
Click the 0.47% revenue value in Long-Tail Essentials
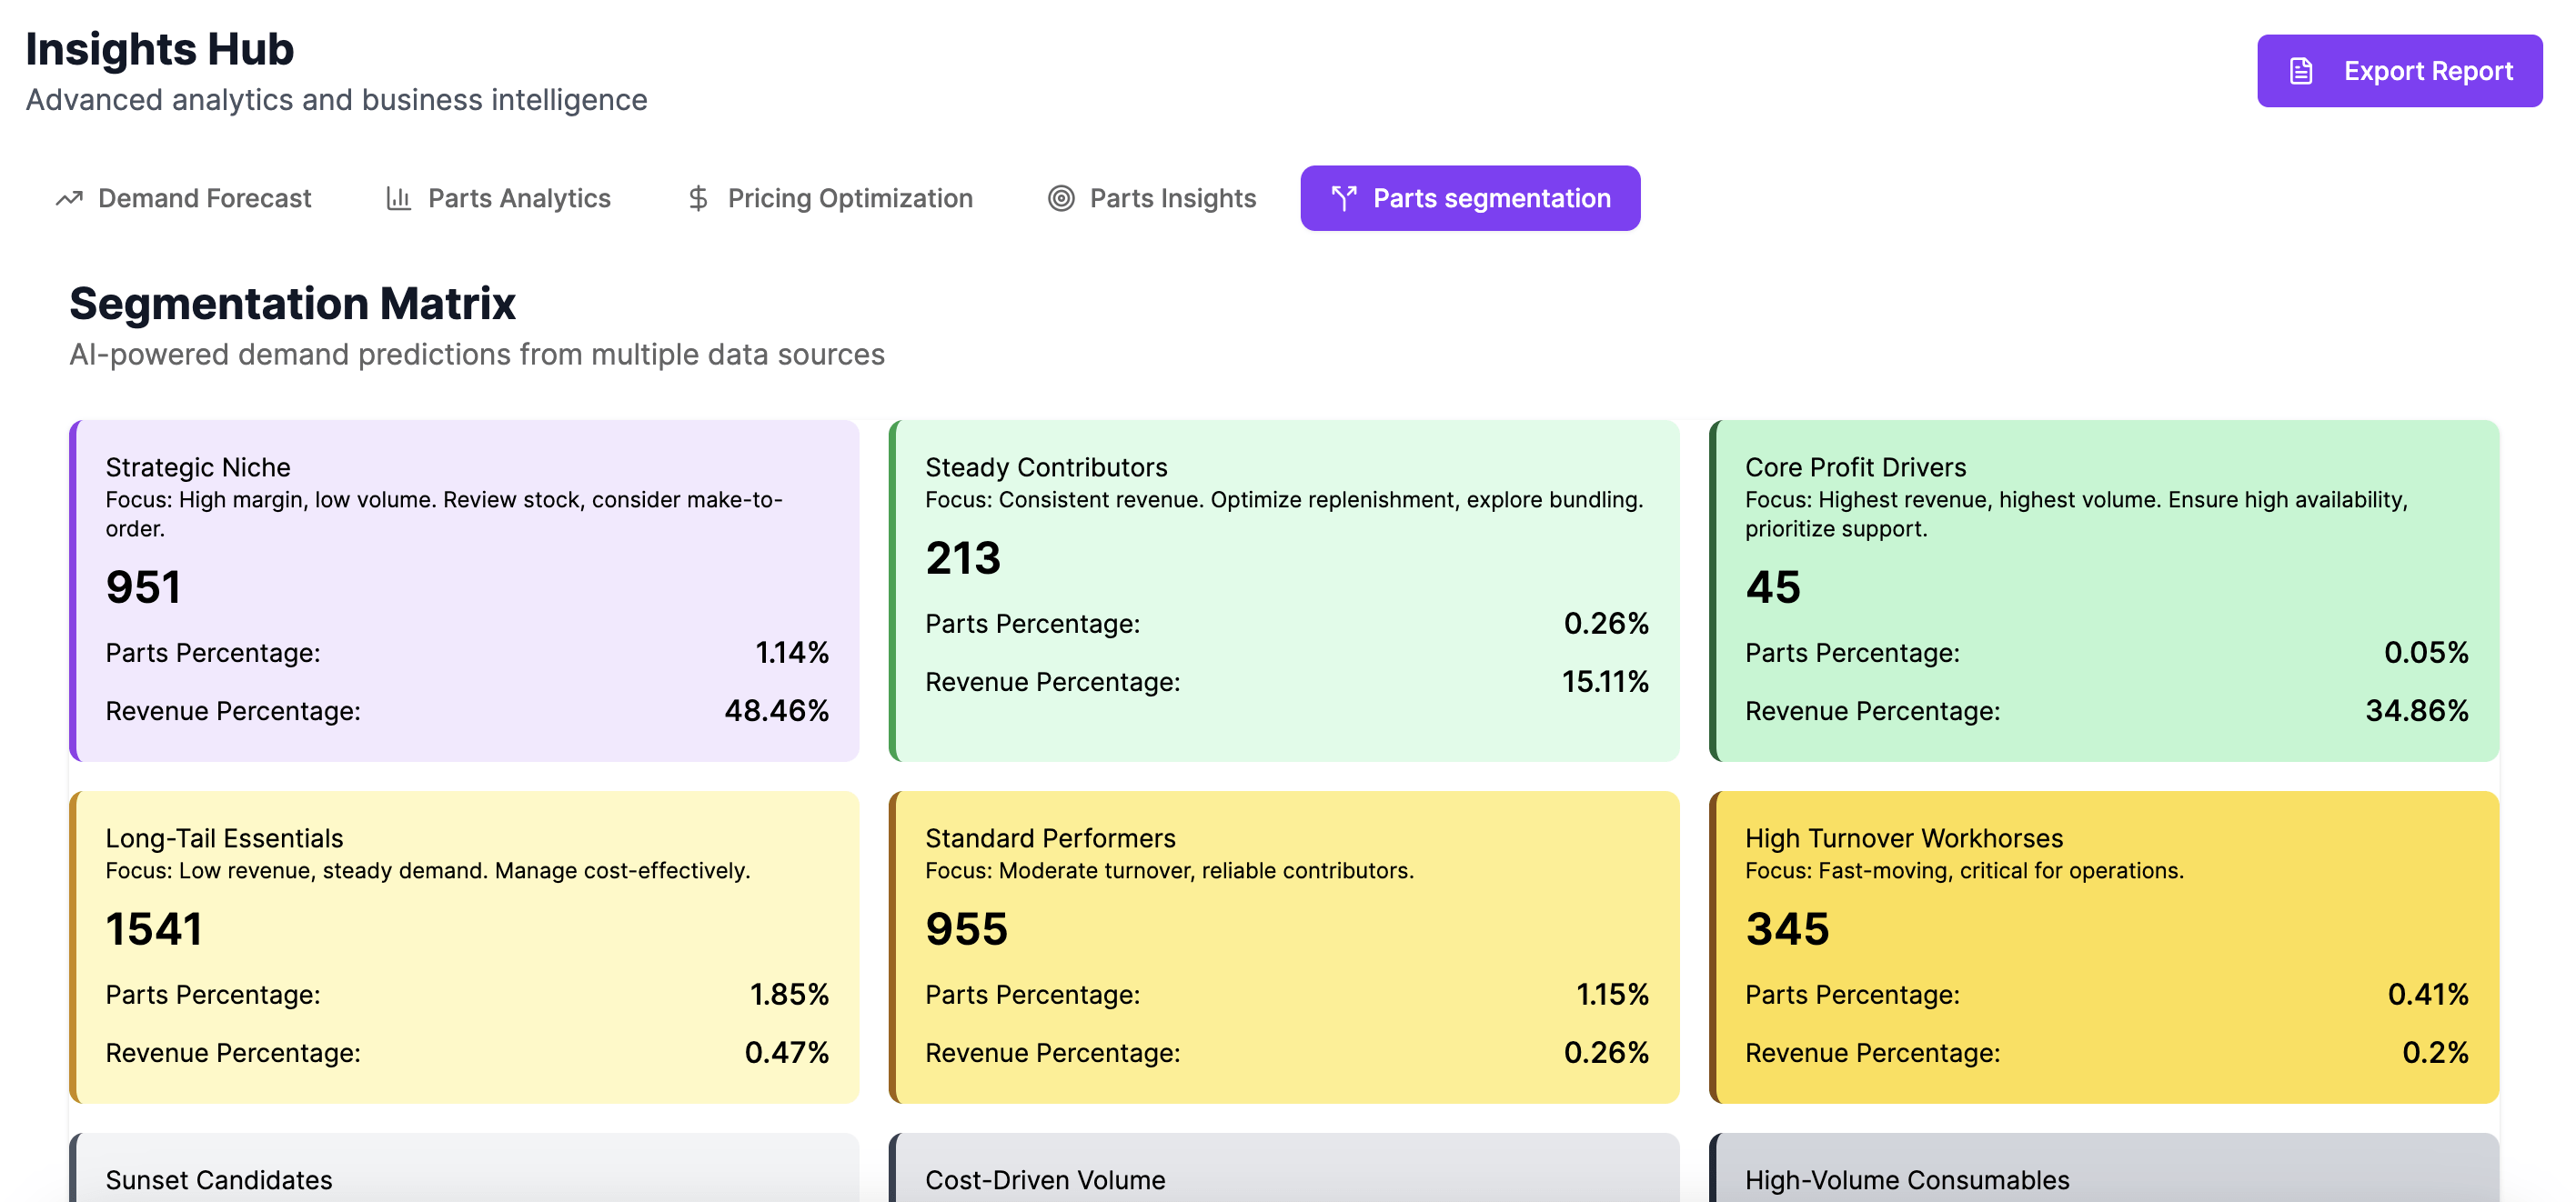786,1053
